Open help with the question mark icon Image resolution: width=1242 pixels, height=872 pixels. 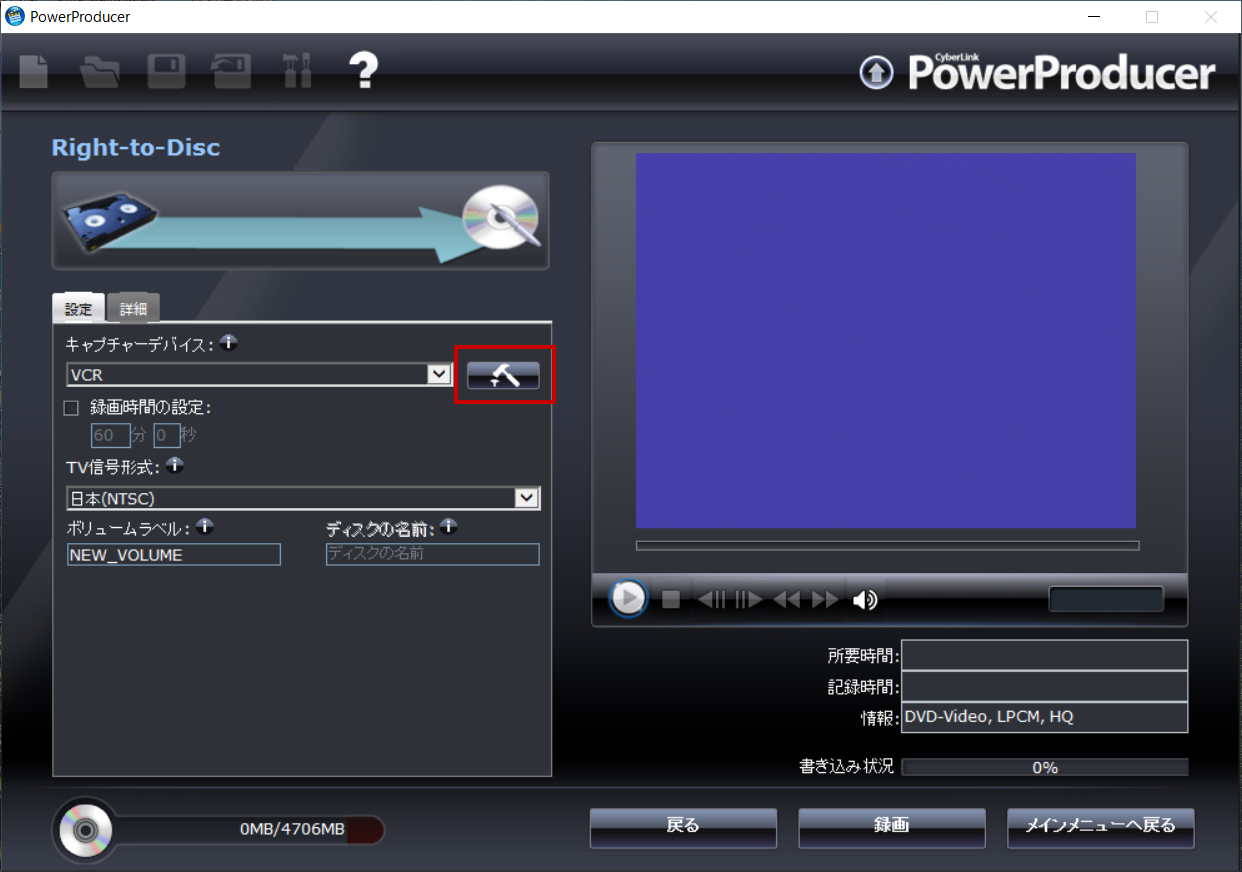click(363, 71)
